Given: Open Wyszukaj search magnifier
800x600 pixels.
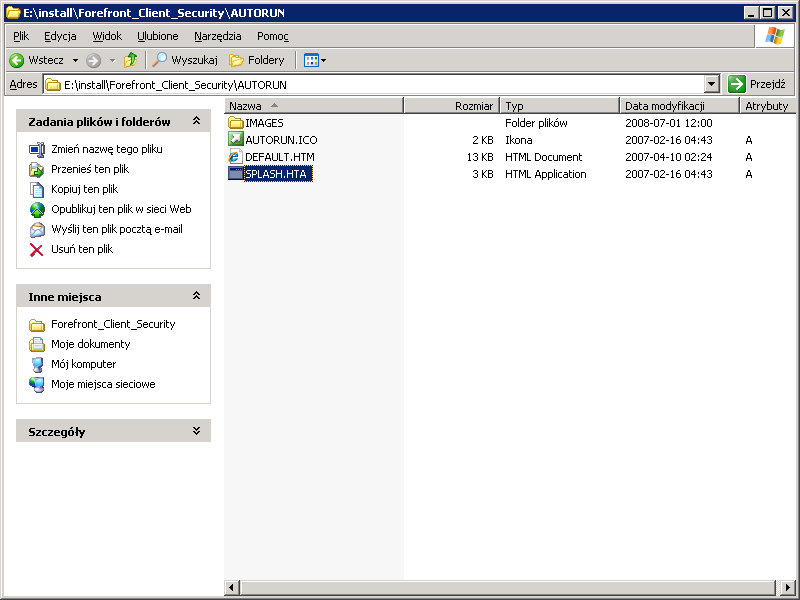Looking at the screenshot, I should tap(160, 60).
